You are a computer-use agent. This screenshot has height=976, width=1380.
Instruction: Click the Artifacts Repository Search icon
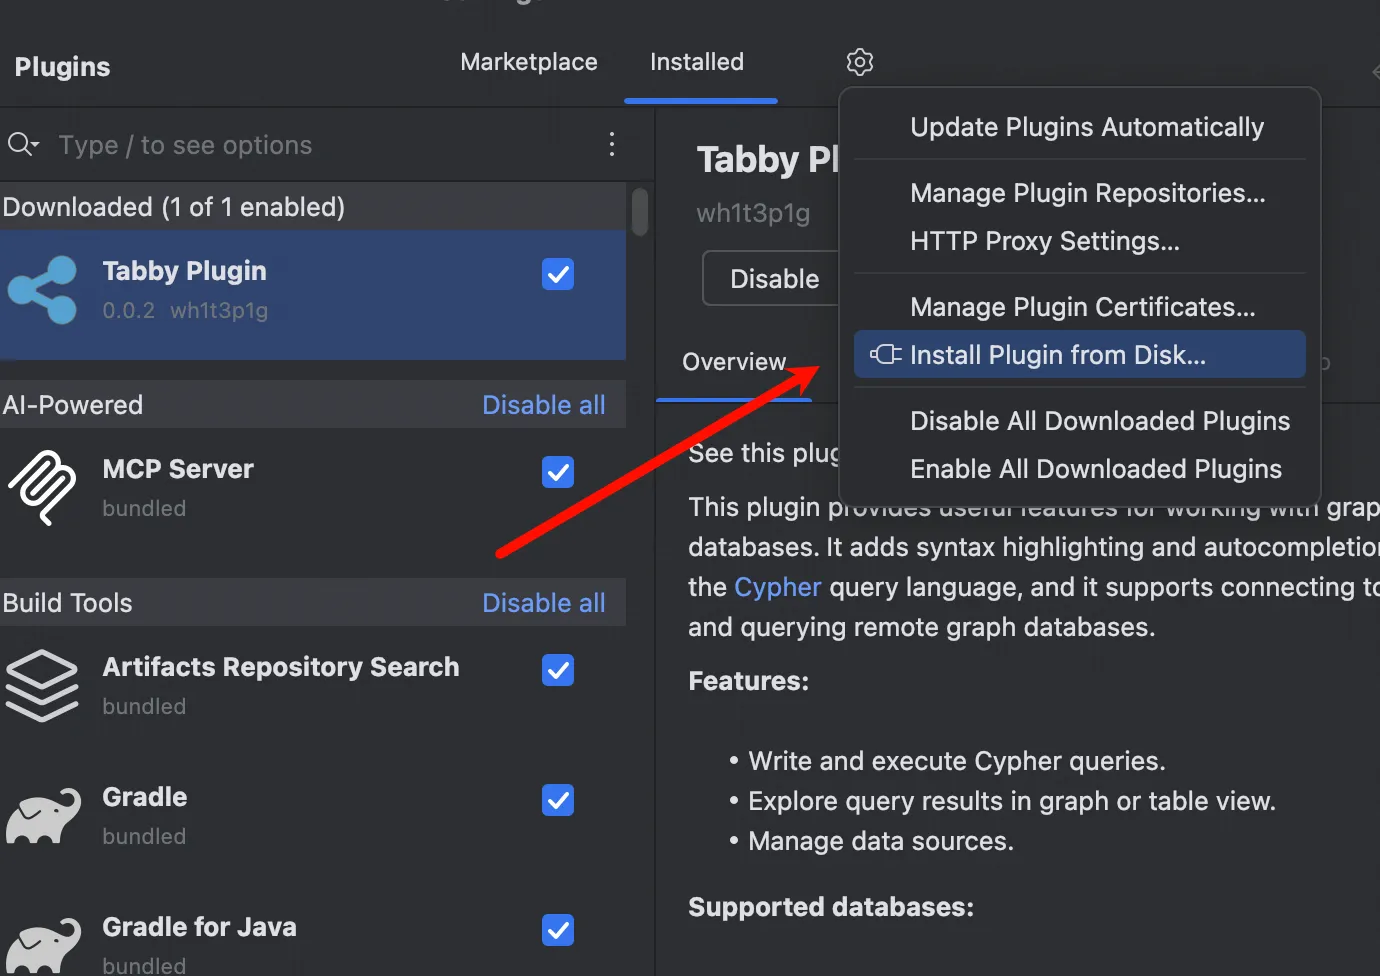pyautogui.click(x=42, y=686)
